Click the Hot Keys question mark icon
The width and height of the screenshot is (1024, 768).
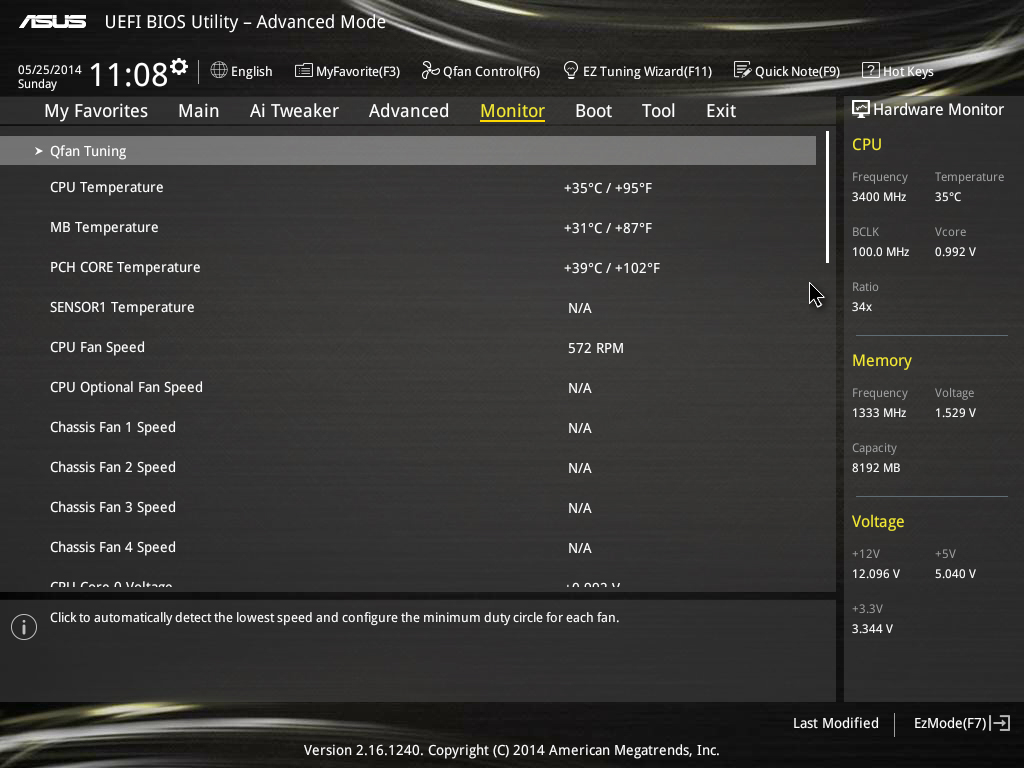[870, 70]
